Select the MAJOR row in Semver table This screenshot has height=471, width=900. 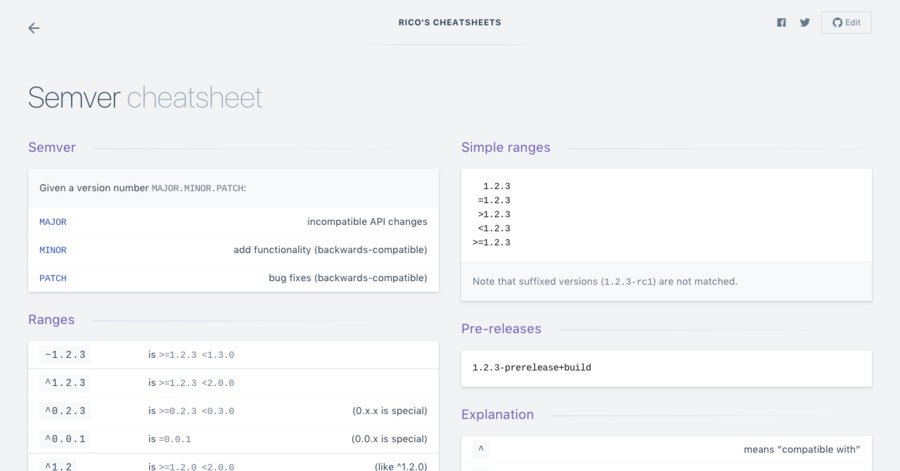(x=233, y=221)
